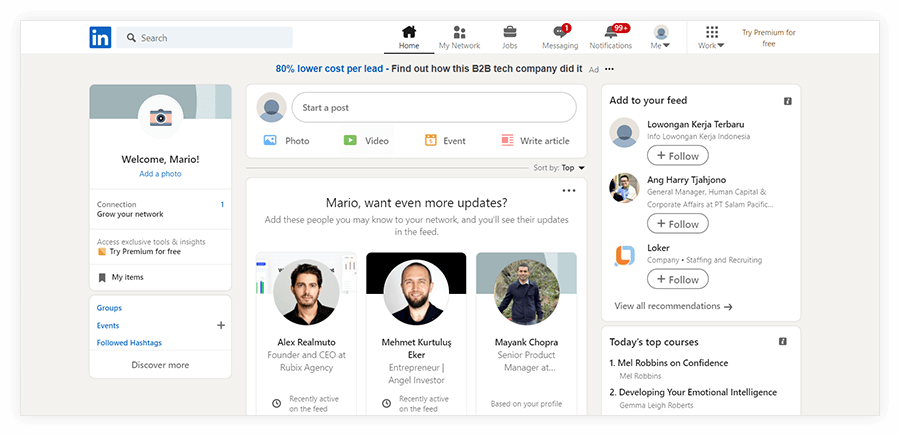Viewport: 899px width, 435px height.
Task: Click the plus icon next to Events
Action: [x=221, y=326]
